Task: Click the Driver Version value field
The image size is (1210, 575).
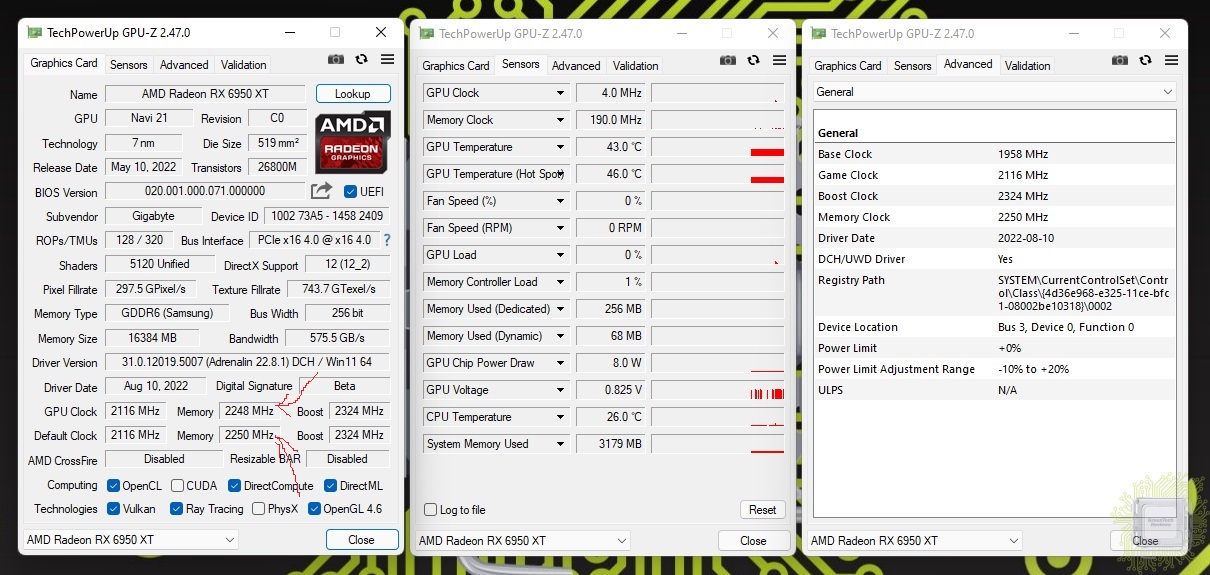Action: click(247, 362)
